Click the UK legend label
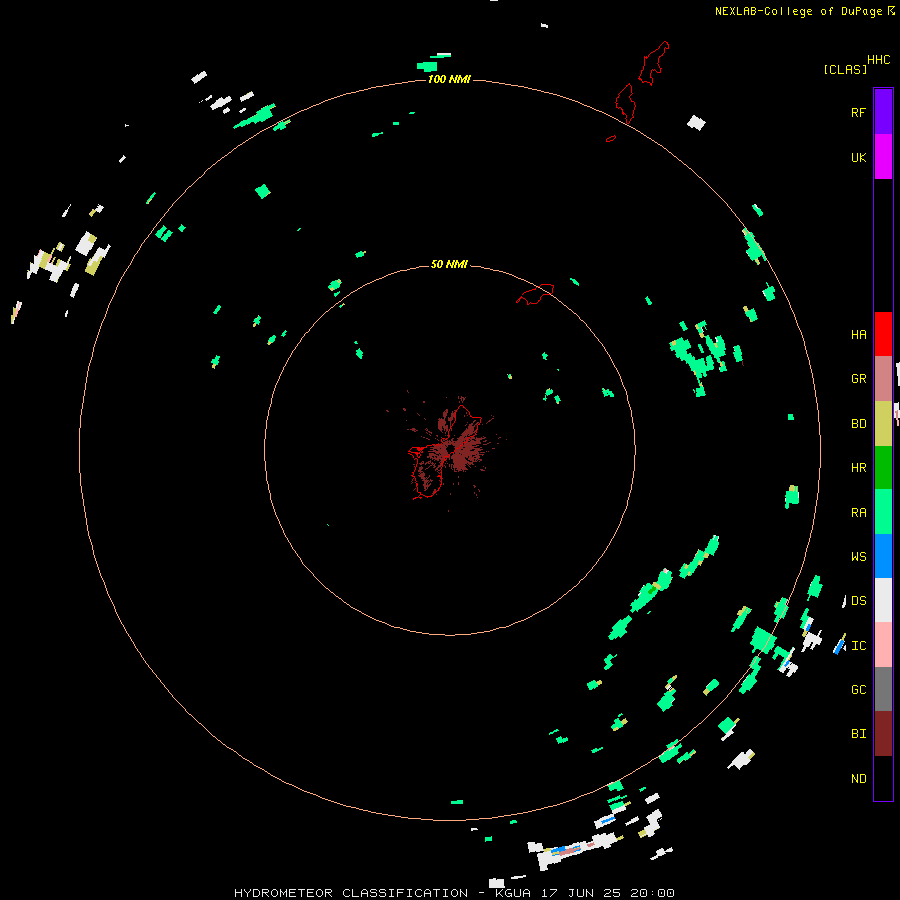 pyautogui.click(x=859, y=157)
